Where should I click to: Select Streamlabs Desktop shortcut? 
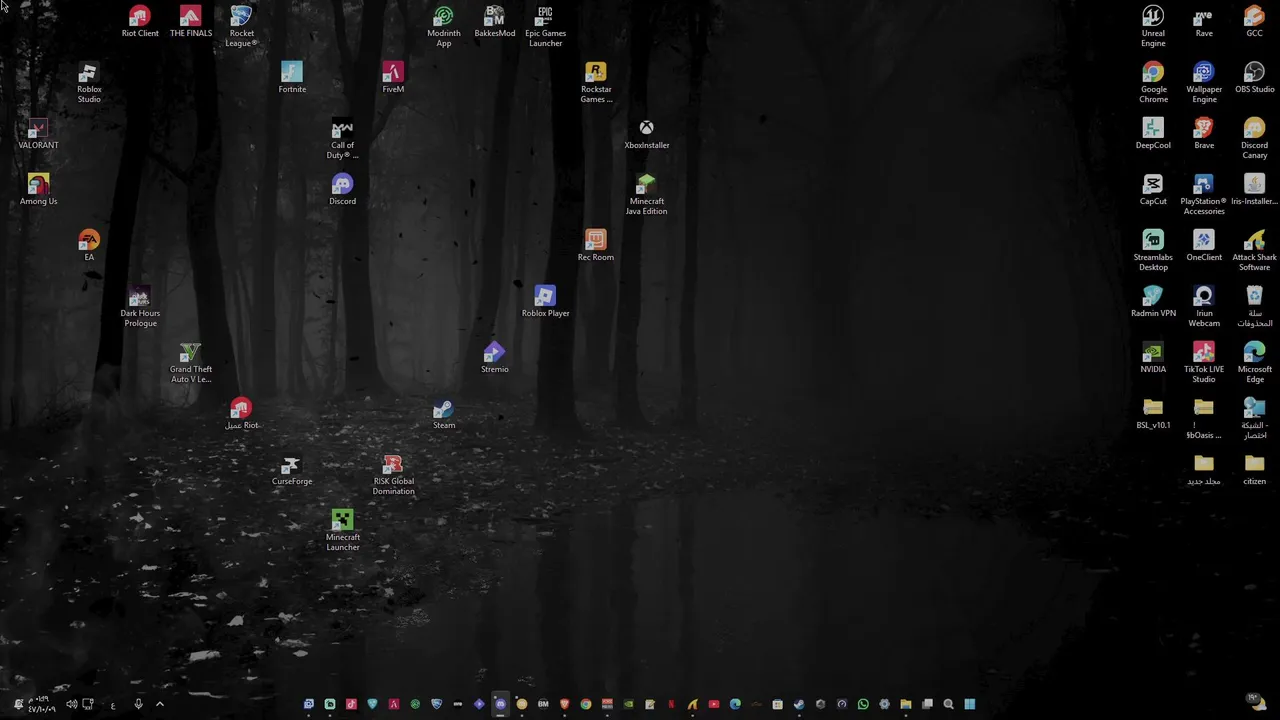click(1153, 251)
